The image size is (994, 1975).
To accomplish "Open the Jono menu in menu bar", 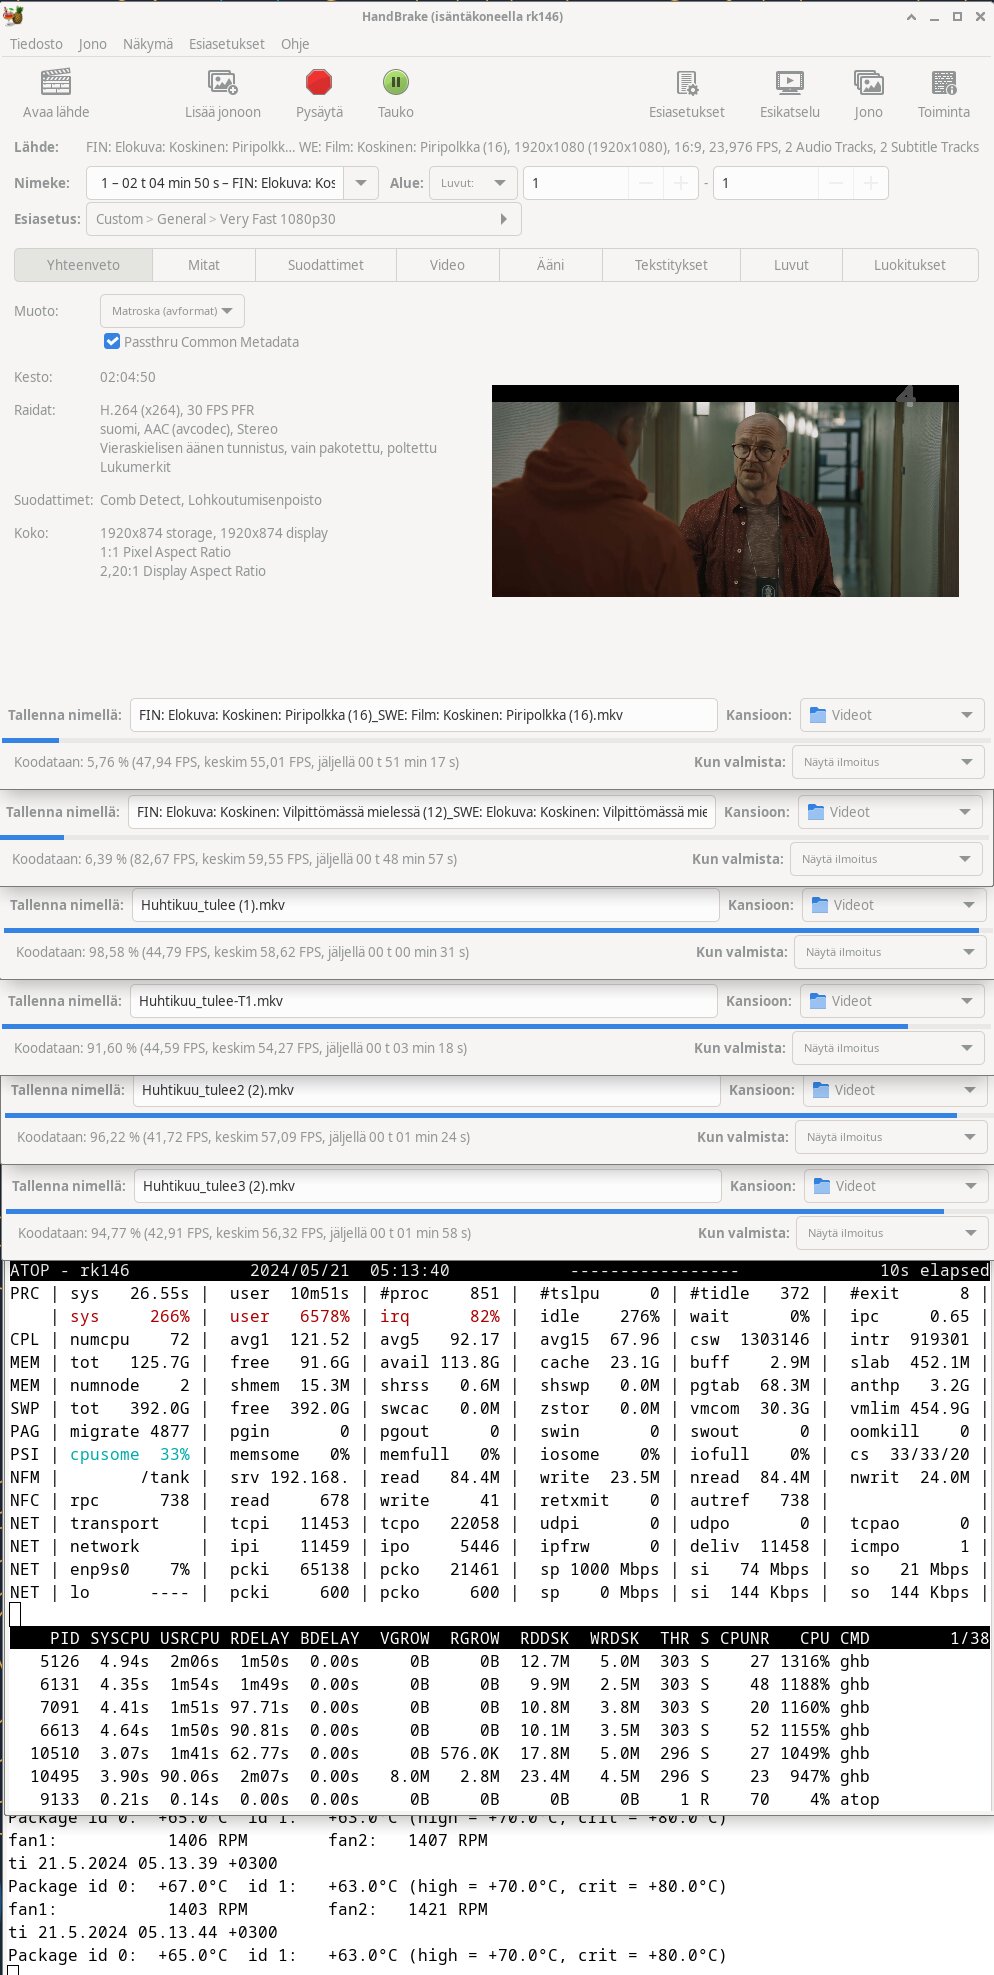I will click(x=92, y=44).
